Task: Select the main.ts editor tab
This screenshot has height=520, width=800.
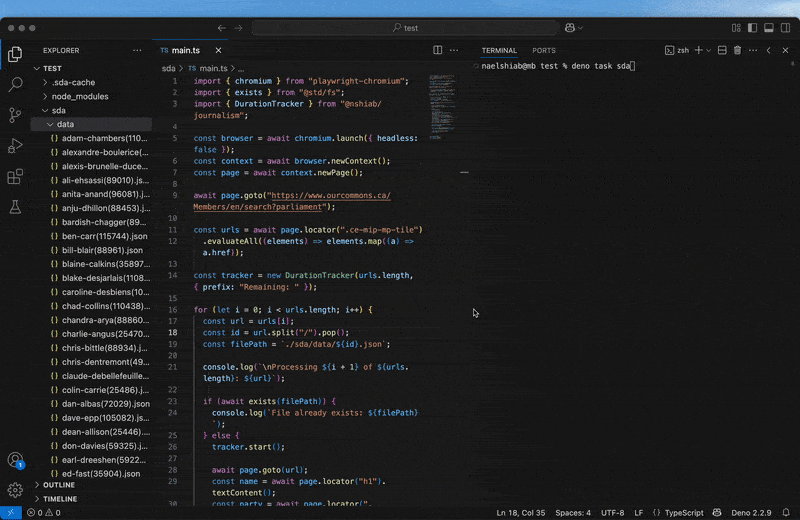Action: [186, 51]
